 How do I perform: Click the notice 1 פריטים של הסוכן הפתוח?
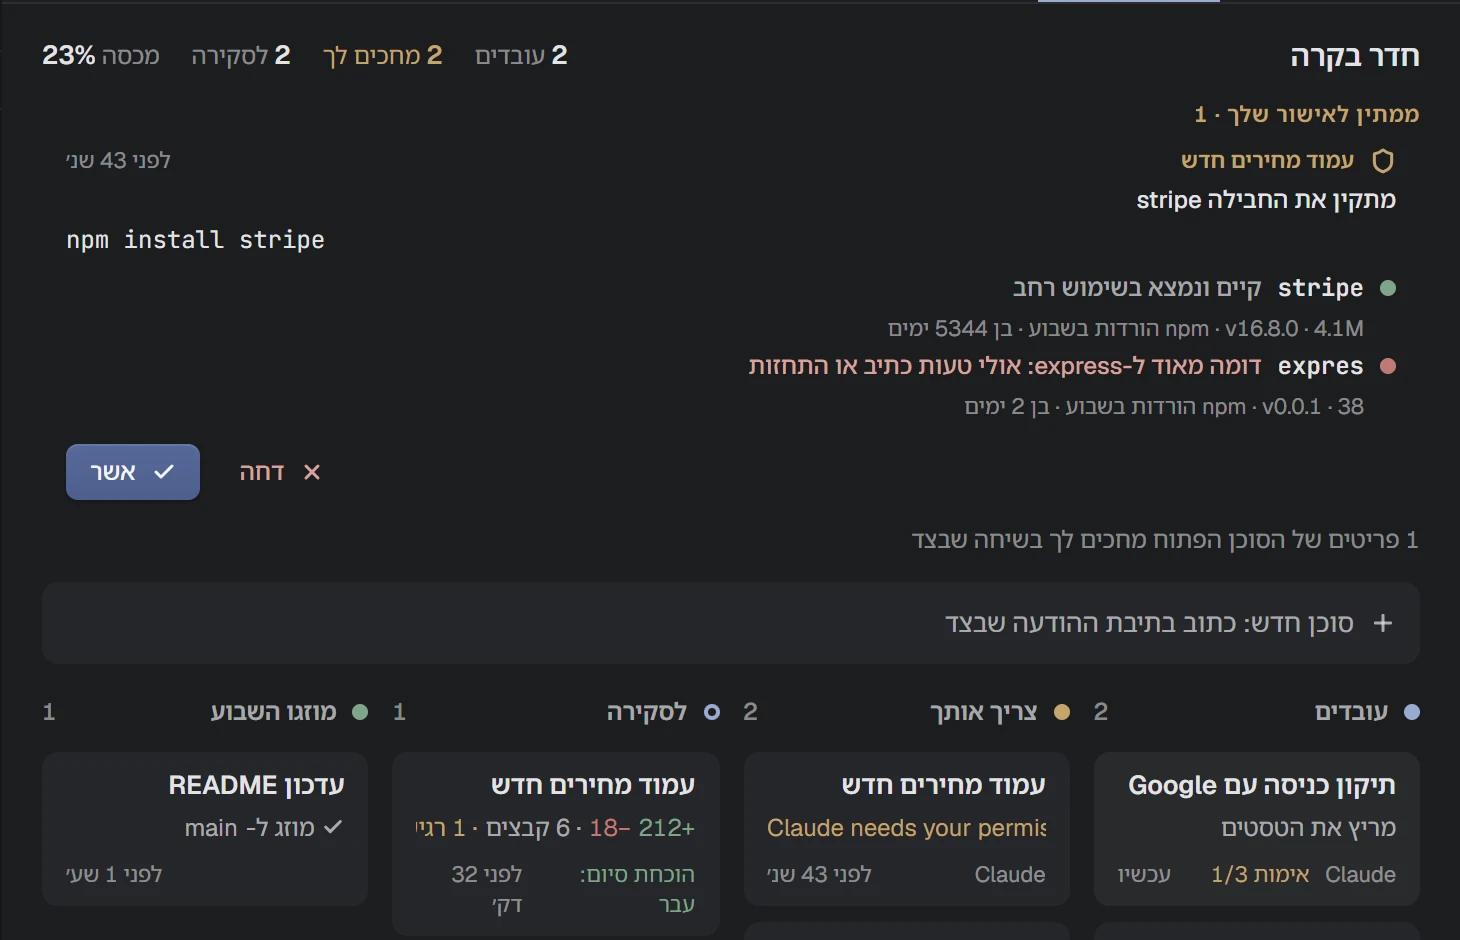click(1165, 540)
